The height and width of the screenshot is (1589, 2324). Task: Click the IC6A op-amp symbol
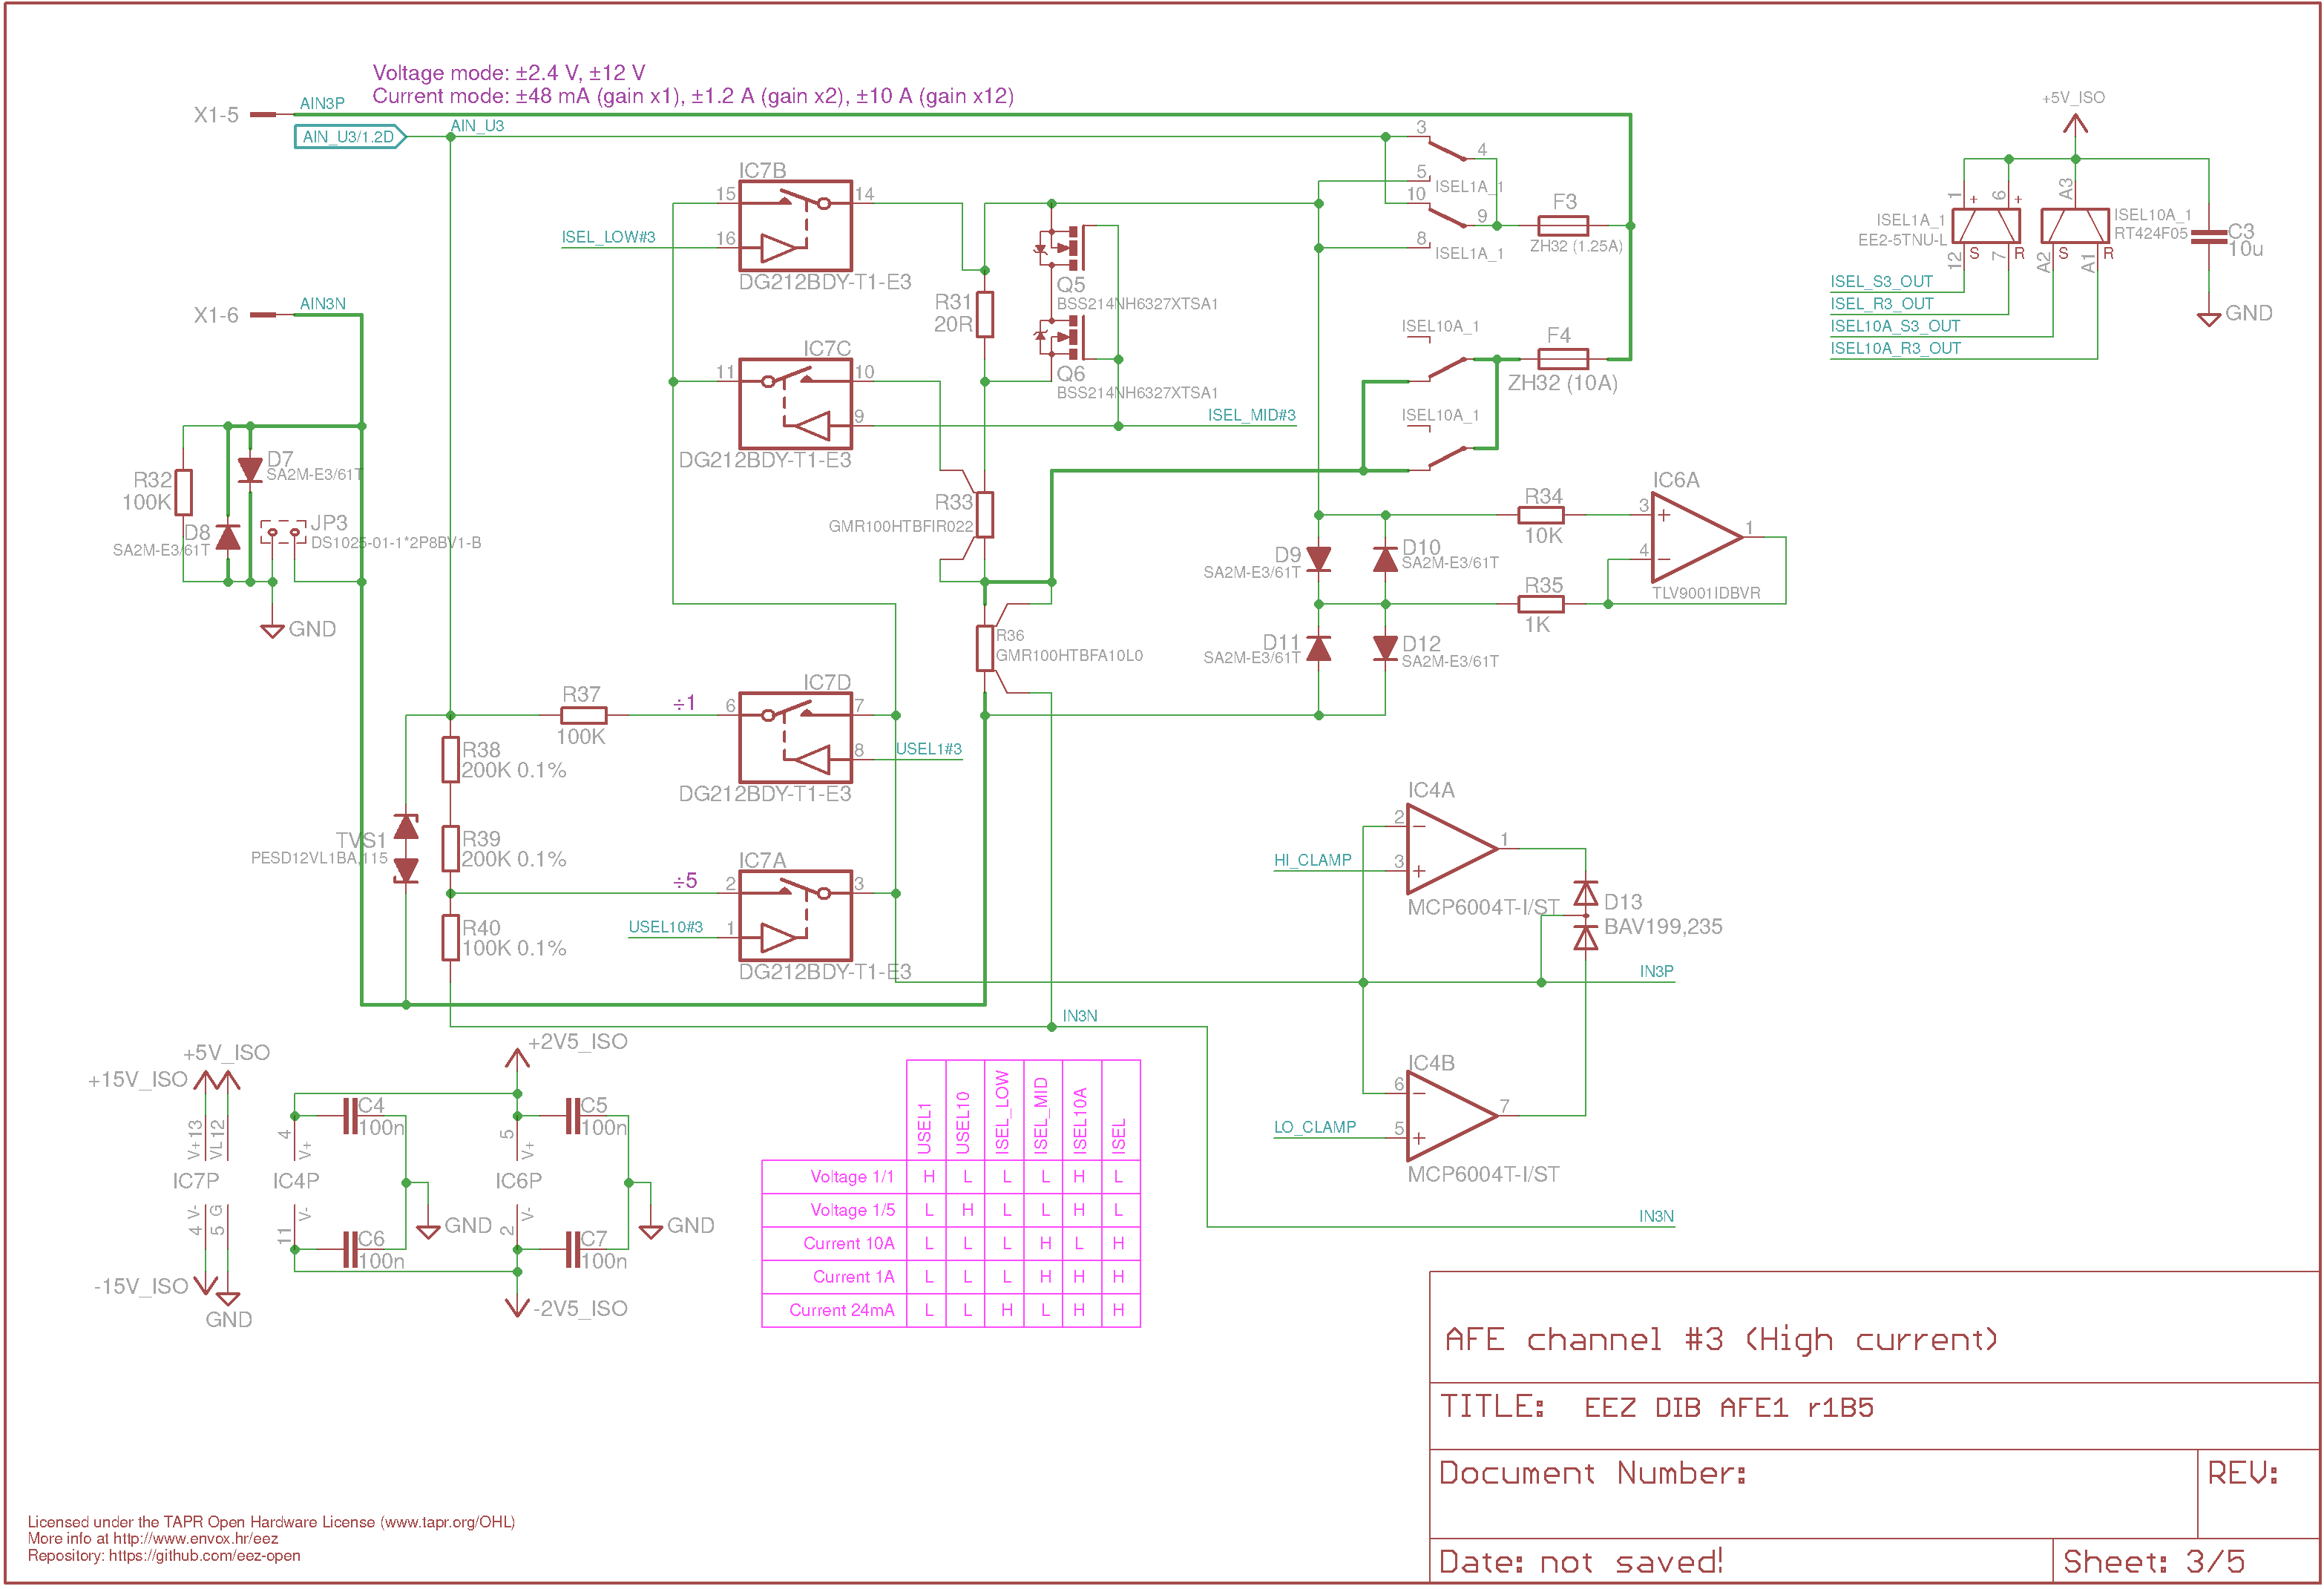[x=1696, y=538]
